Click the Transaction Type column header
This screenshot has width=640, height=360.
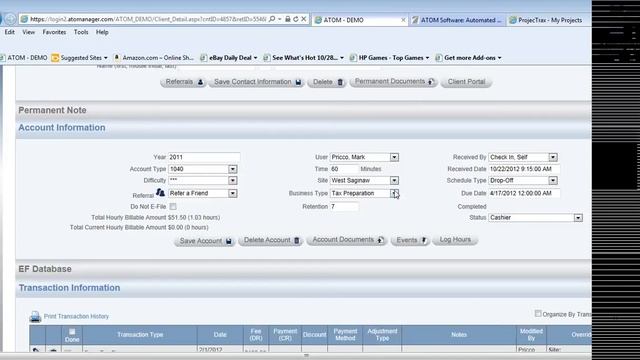pos(140,335)
